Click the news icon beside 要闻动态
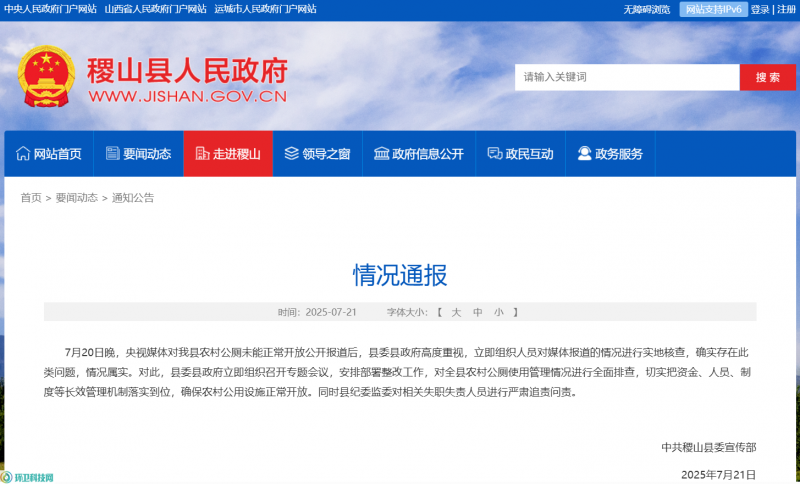Image resolution: width=800 pixels, height=484 pixels. tap(113, 154)
